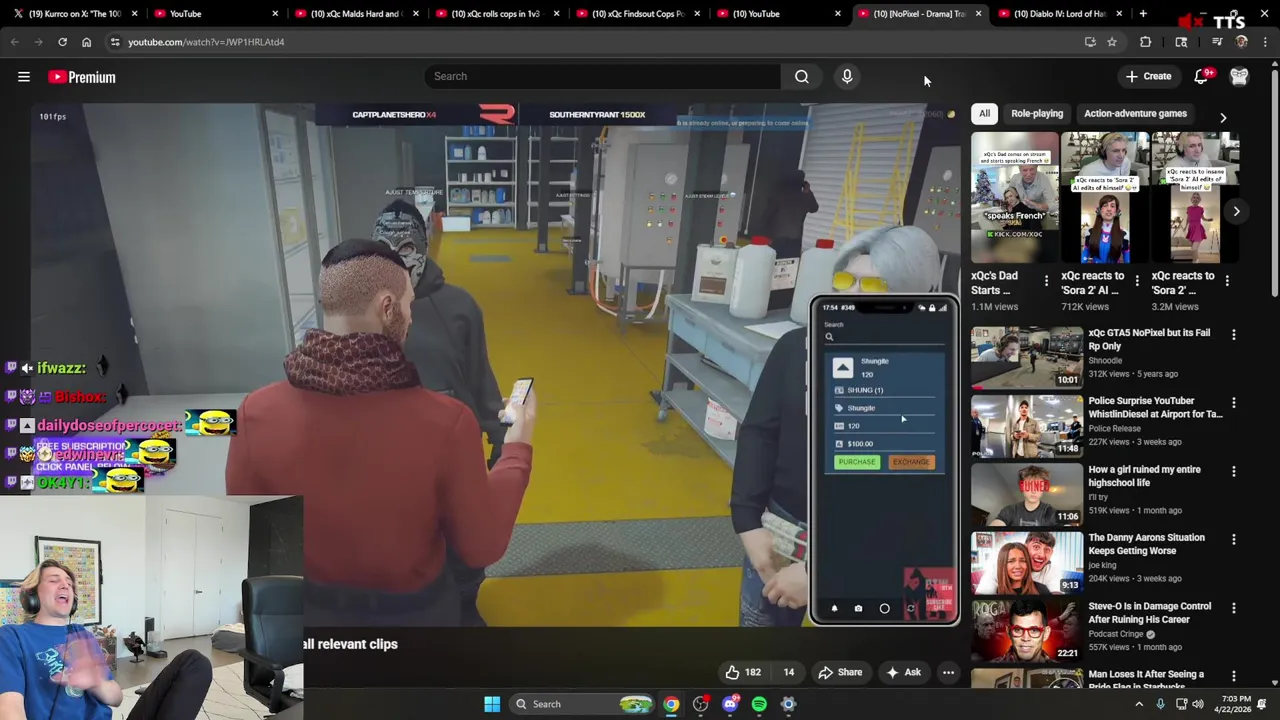Open a new browser tab

1143,14
